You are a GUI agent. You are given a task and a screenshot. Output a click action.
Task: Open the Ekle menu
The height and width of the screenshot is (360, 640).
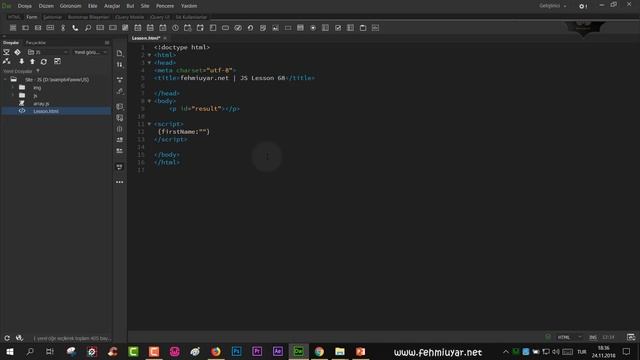[x=93, y=6]
